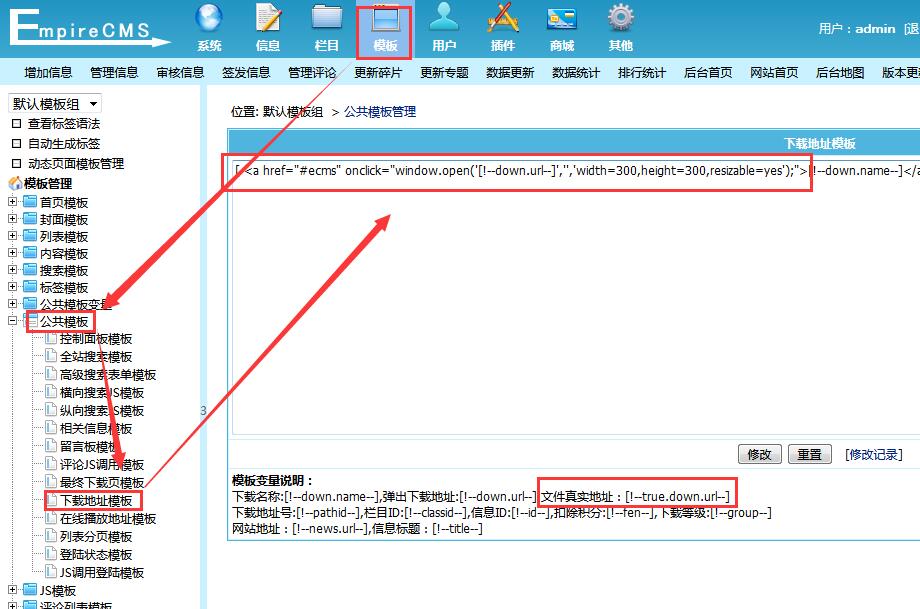920x609 pixels.
Task: Open the 默认模板组 template group dropdown
Action: [55, 104]
